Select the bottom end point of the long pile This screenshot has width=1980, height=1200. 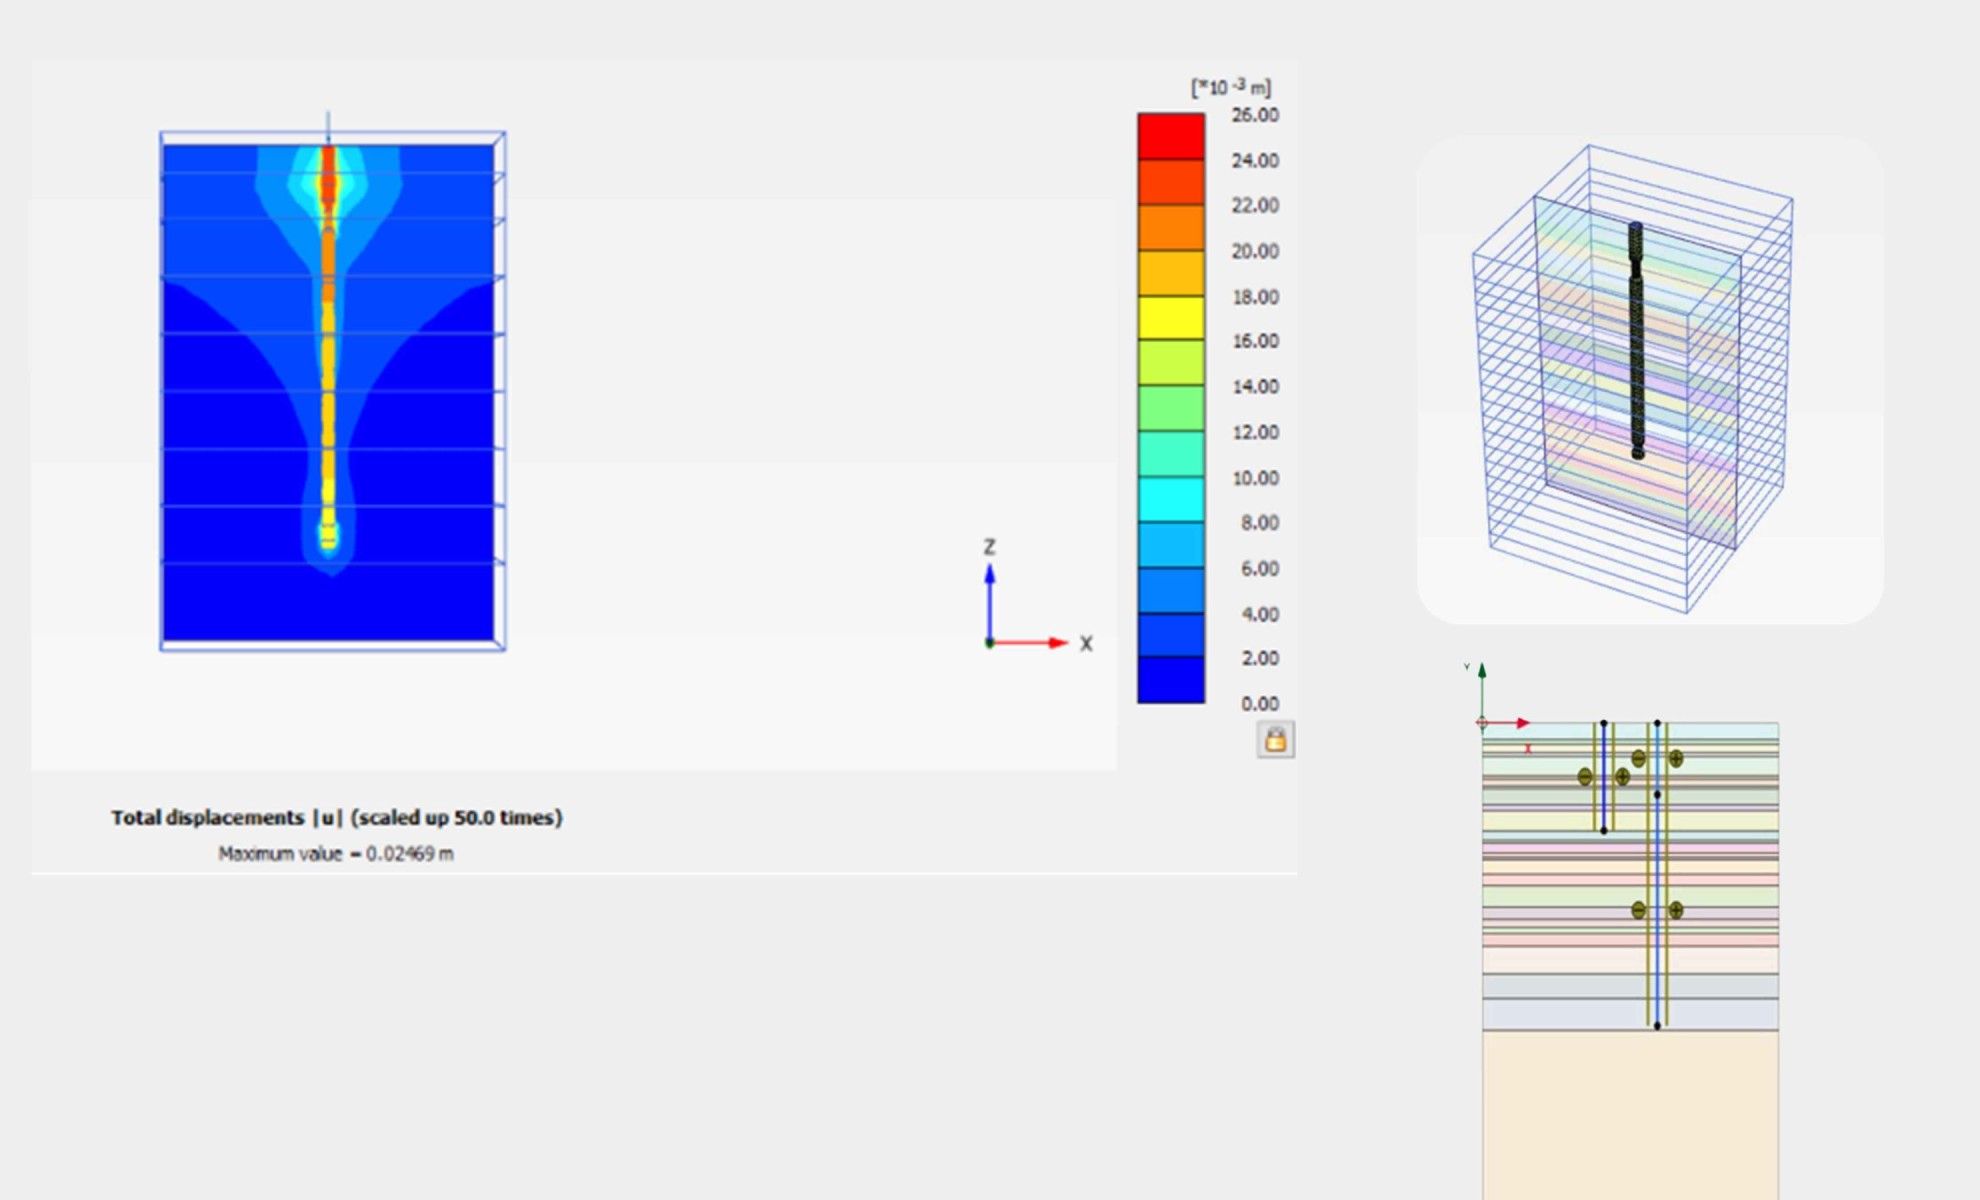pos(1657,1025)
